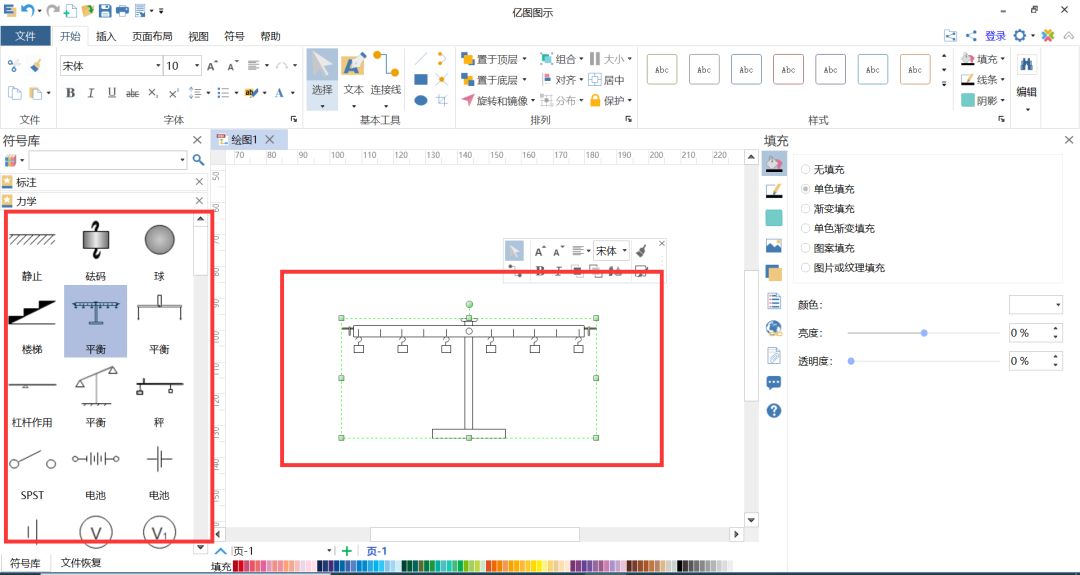The width and height of the screenshot is (1080, 575).
Task: Enable 图案填充 fill option
Action: (x=806, y=248)
